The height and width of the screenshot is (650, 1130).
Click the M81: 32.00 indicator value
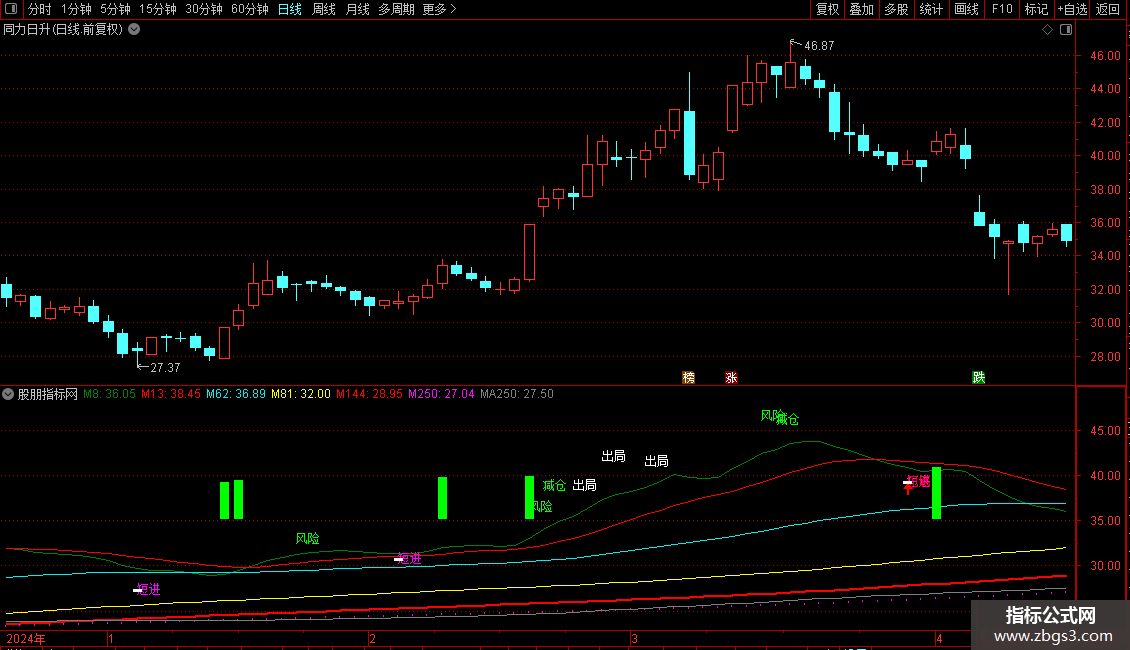pyautogui.click(x=301, y=394)
